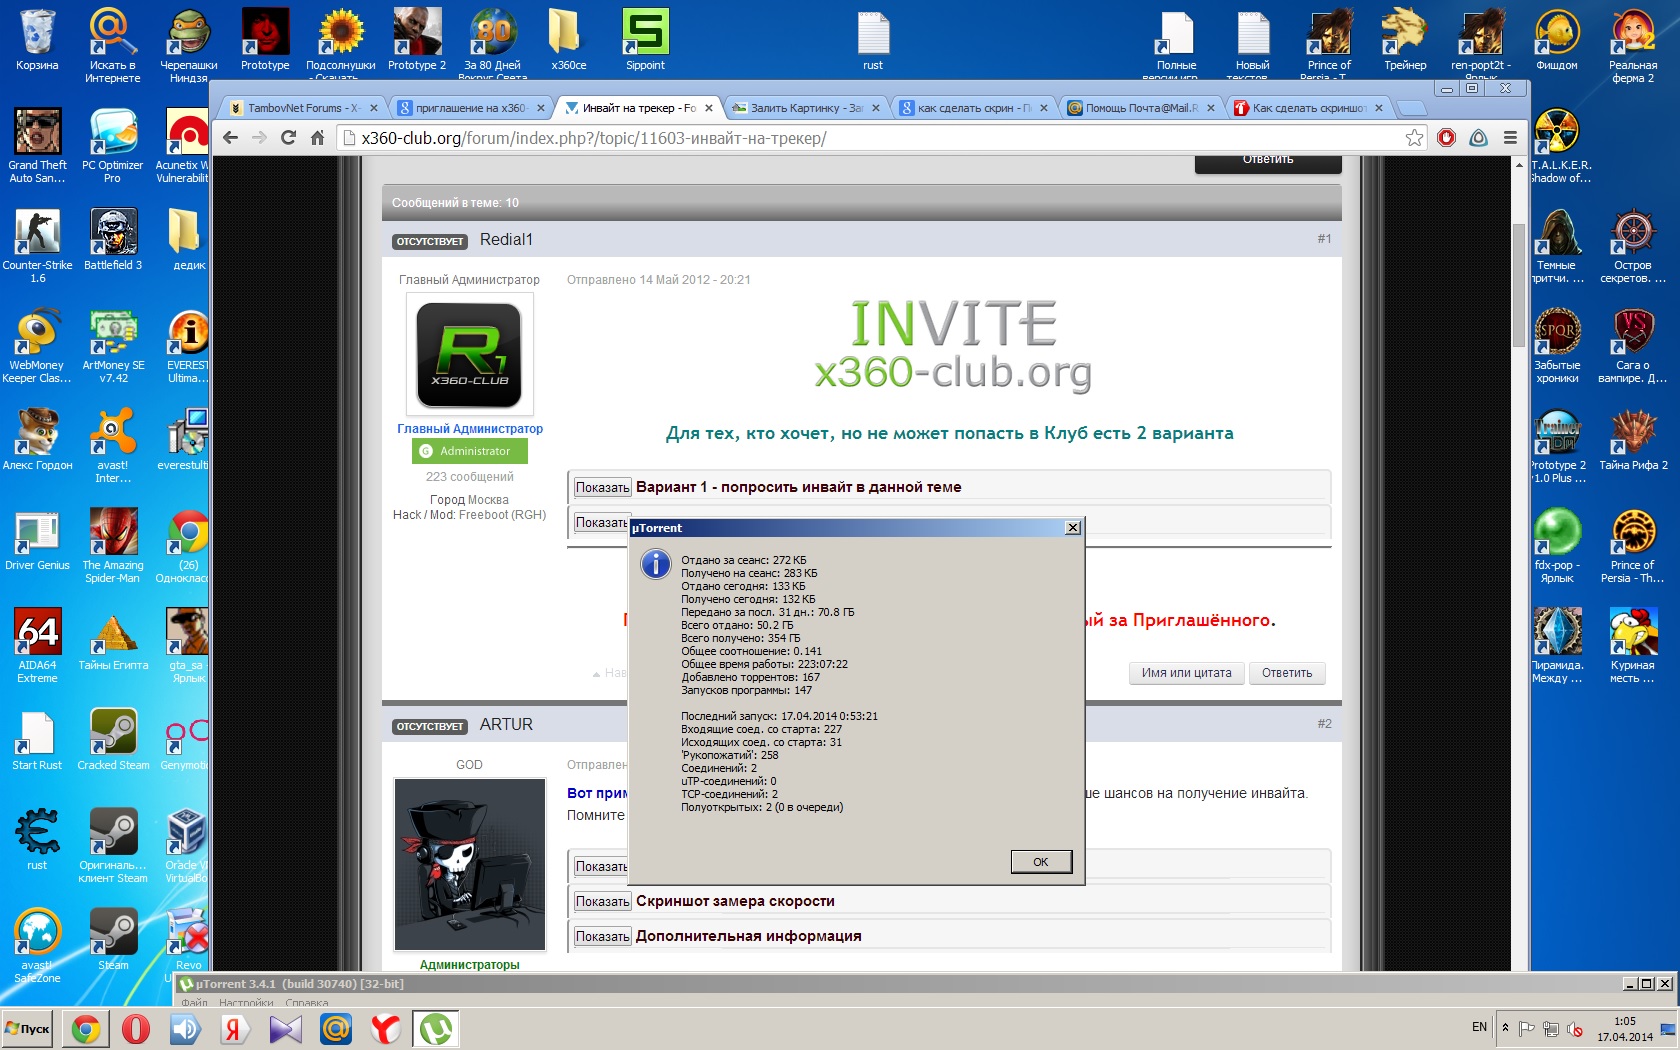Screen dimensions: 1680x1050
Task: Close the µTorrent dialog with the X
Action: [x=1073, y=528]
